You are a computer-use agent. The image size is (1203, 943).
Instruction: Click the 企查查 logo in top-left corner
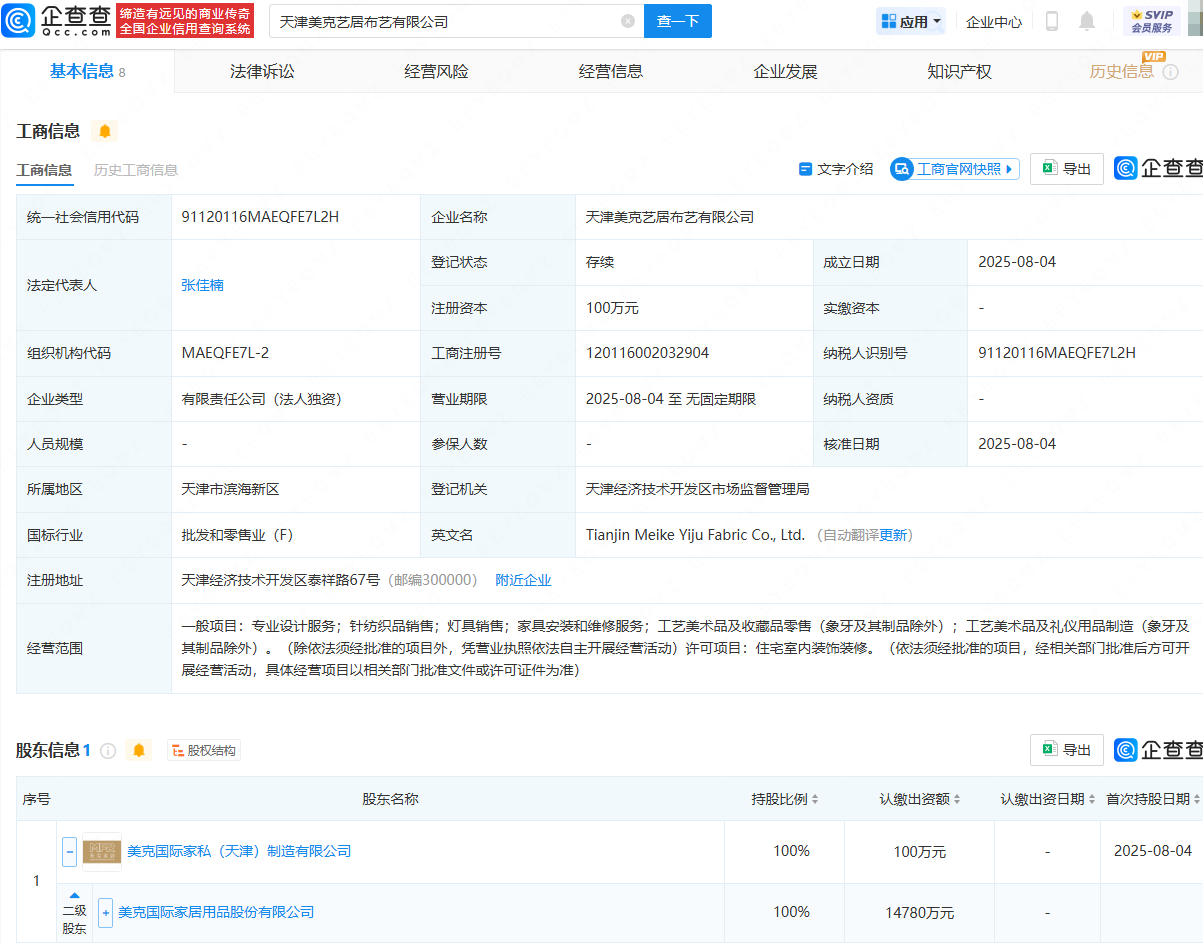pos(58,20)
